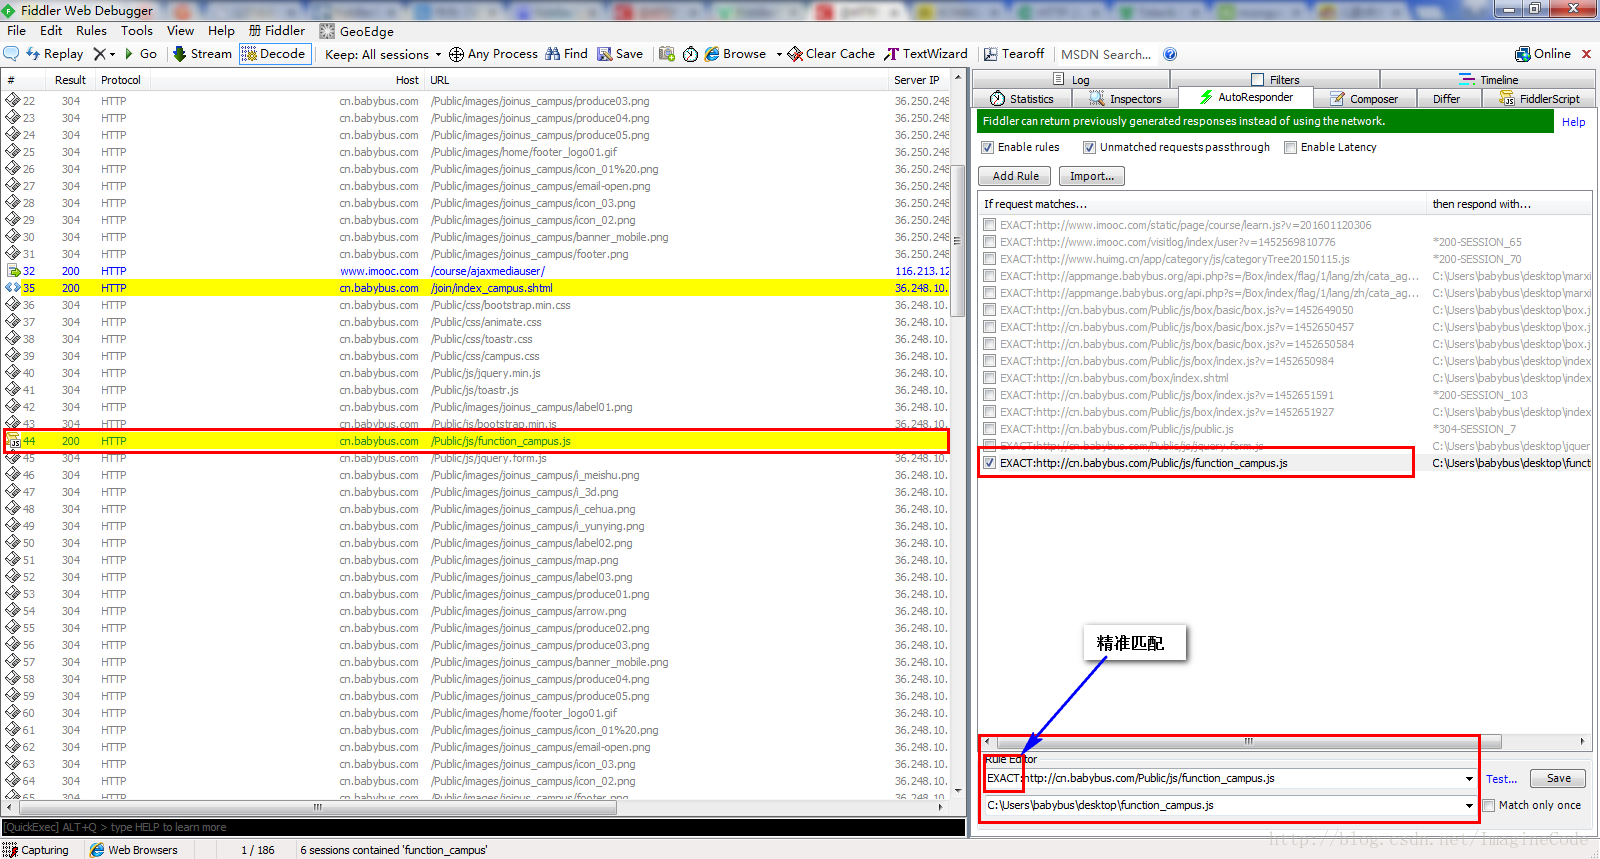
Task: Click the timer stopwatch toolbar icon
Action: 690,54
